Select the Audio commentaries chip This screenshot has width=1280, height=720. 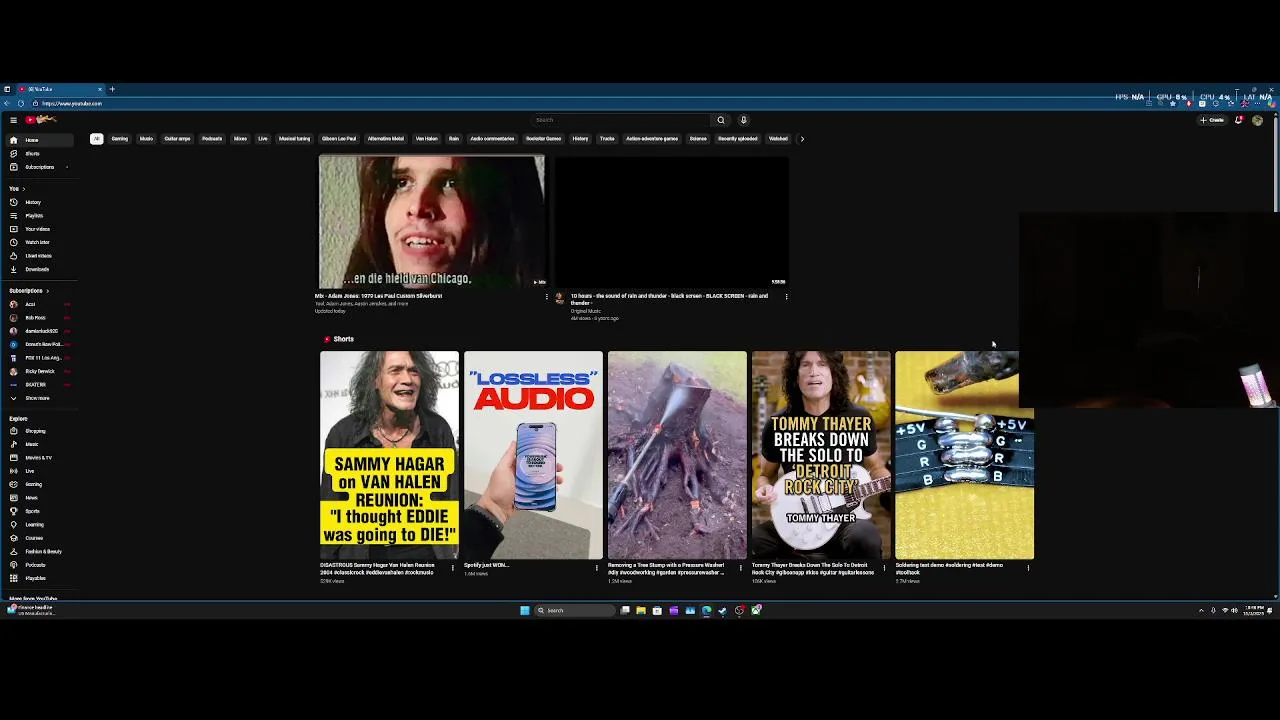click(492, 139)
